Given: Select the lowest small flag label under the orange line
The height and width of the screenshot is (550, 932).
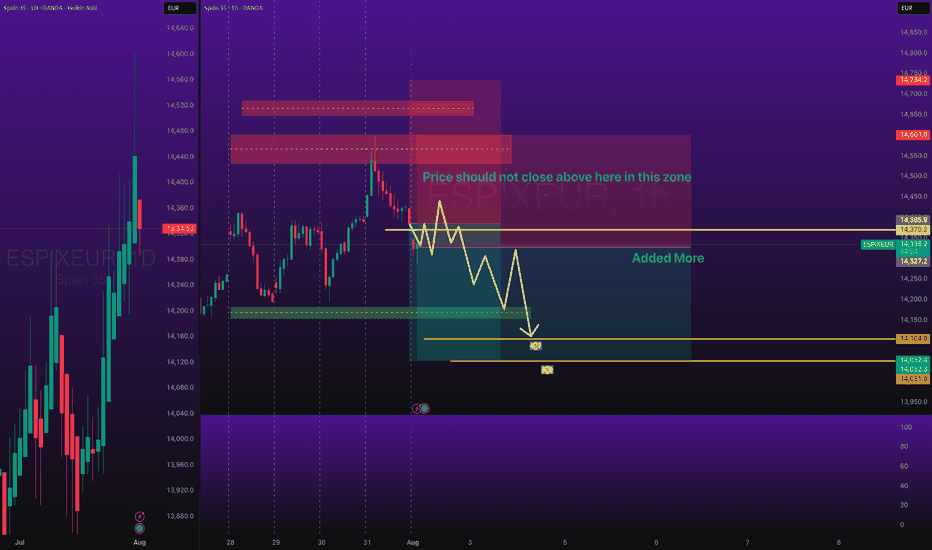Looking at the screenshot, I should [547, 370].
